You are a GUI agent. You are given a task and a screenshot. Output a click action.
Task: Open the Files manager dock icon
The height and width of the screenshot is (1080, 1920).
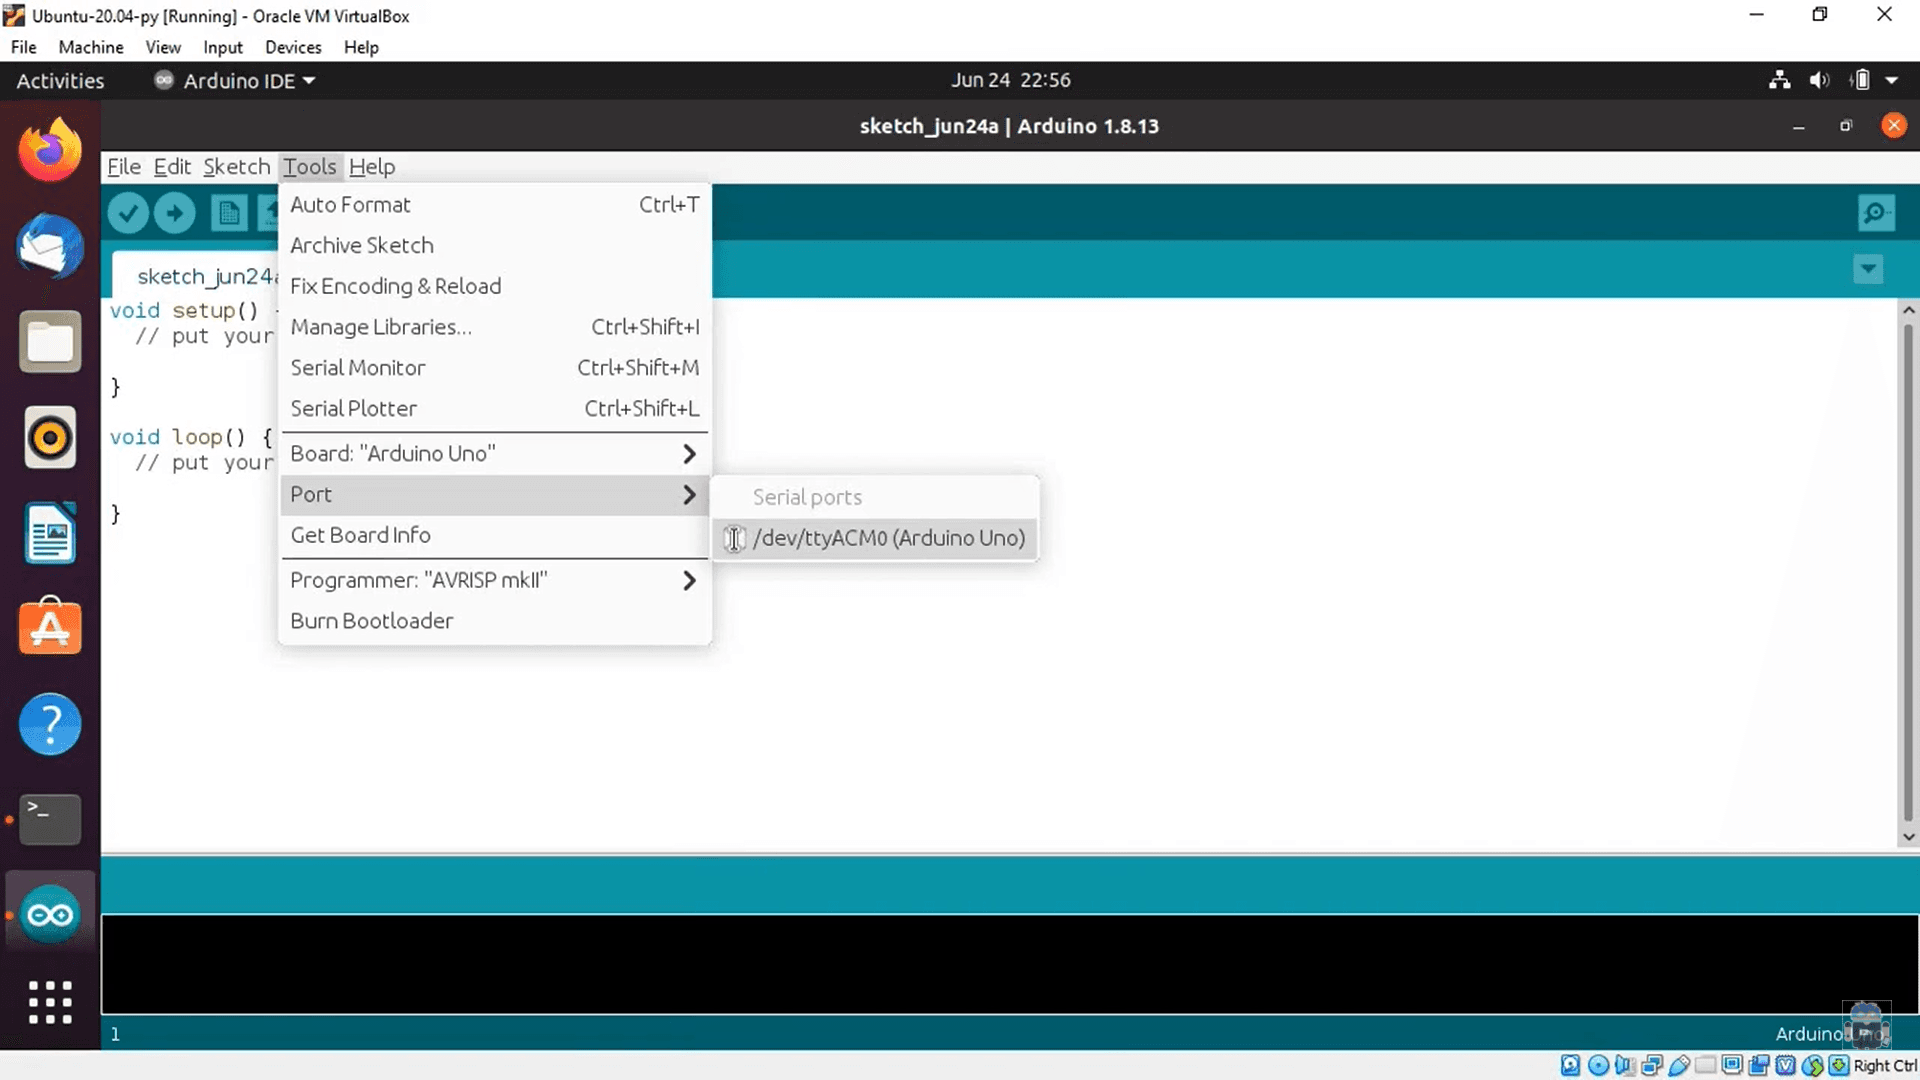click(50, 342)
